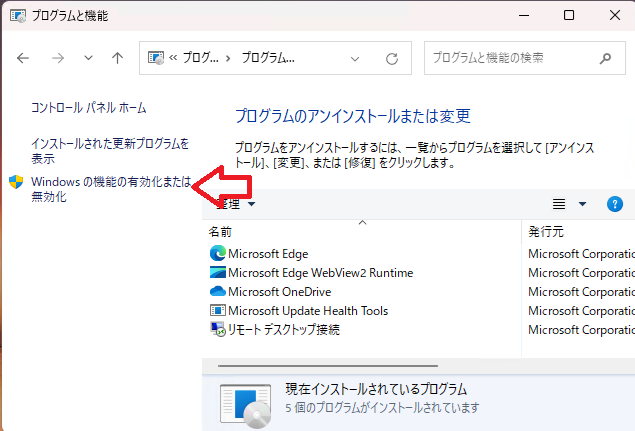Open help with the blue question mark

tap(615, 204)
